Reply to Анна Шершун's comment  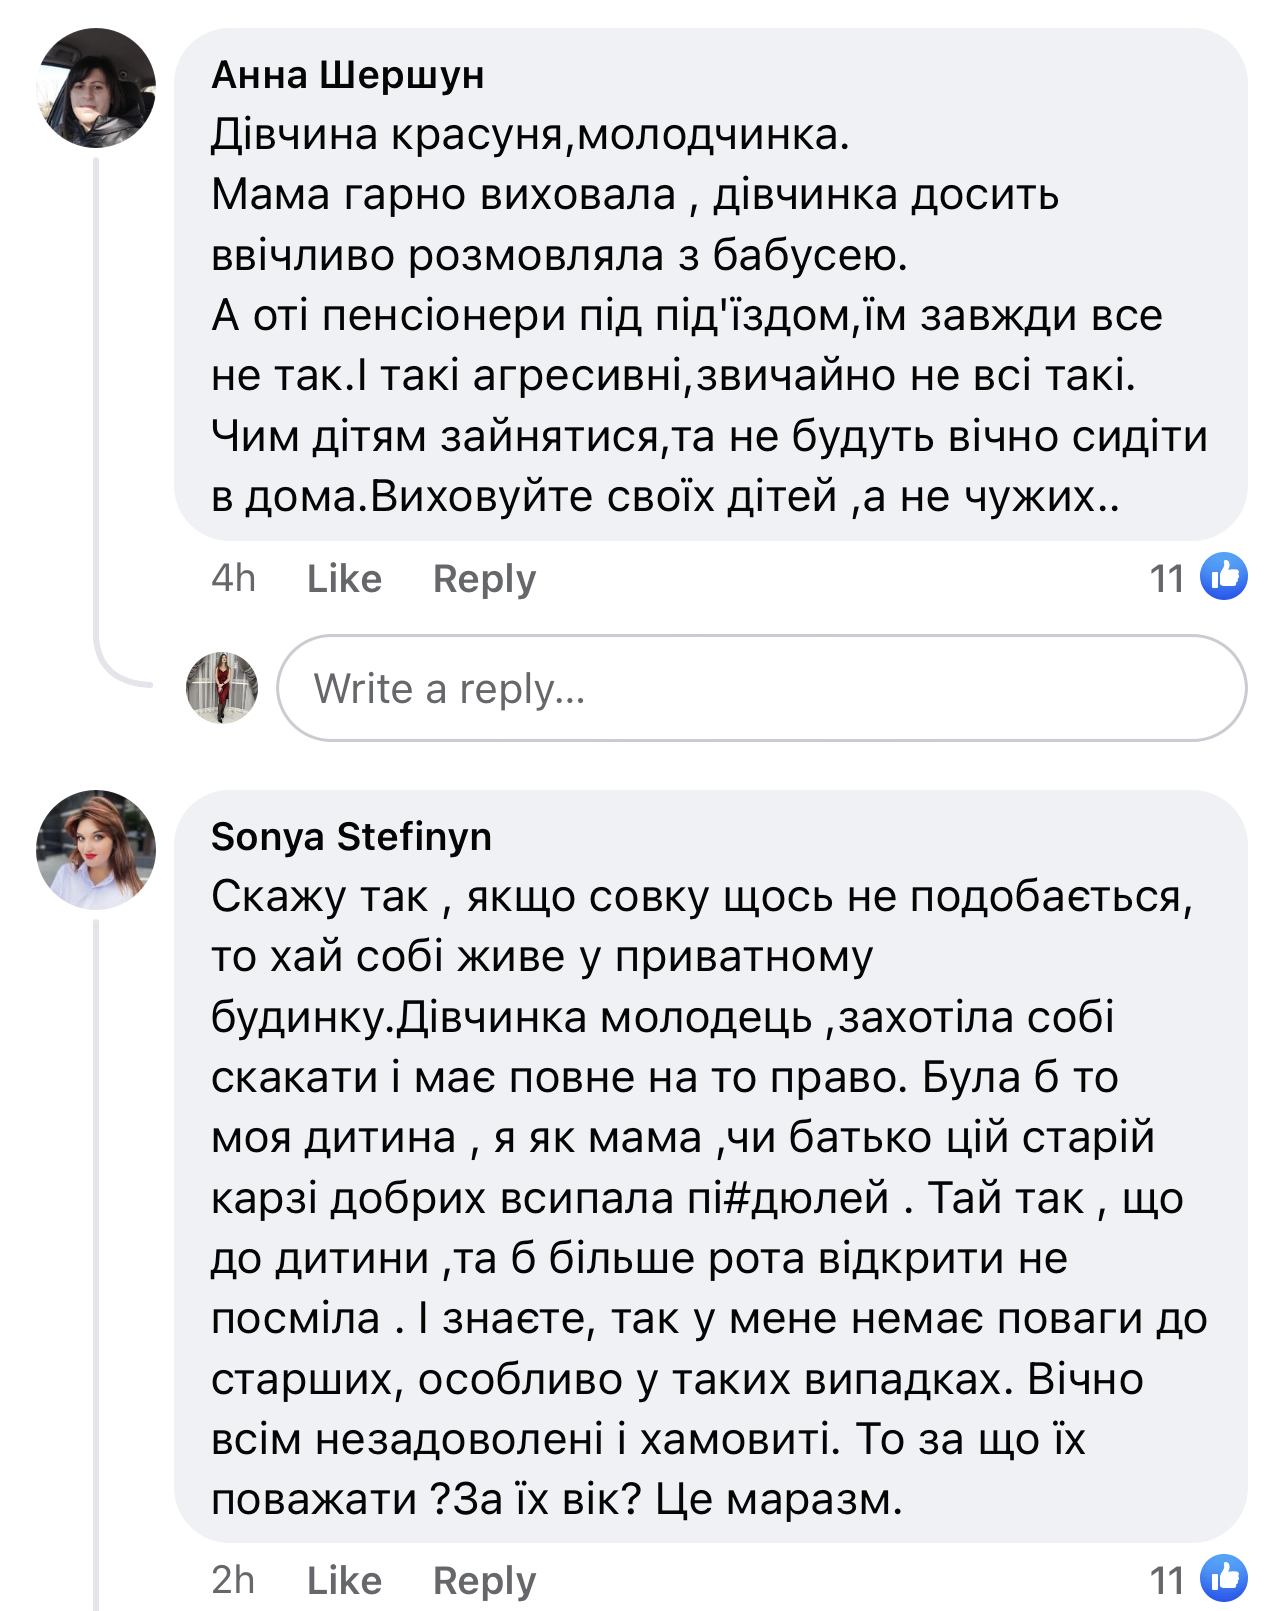coord(484,579)
